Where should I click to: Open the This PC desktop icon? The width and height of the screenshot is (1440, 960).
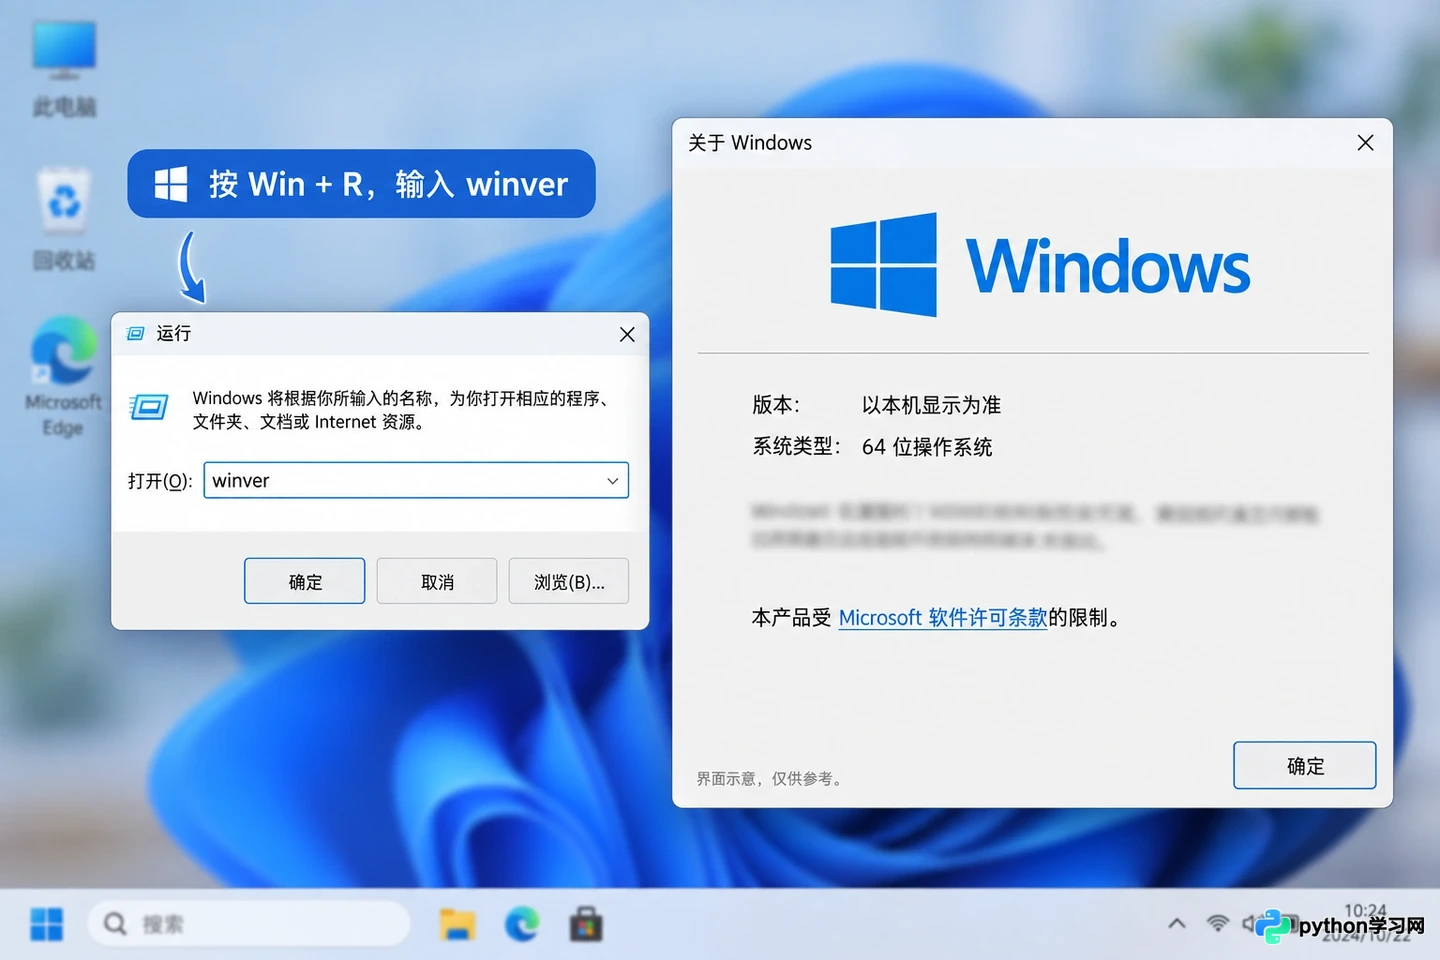[64, 68]
